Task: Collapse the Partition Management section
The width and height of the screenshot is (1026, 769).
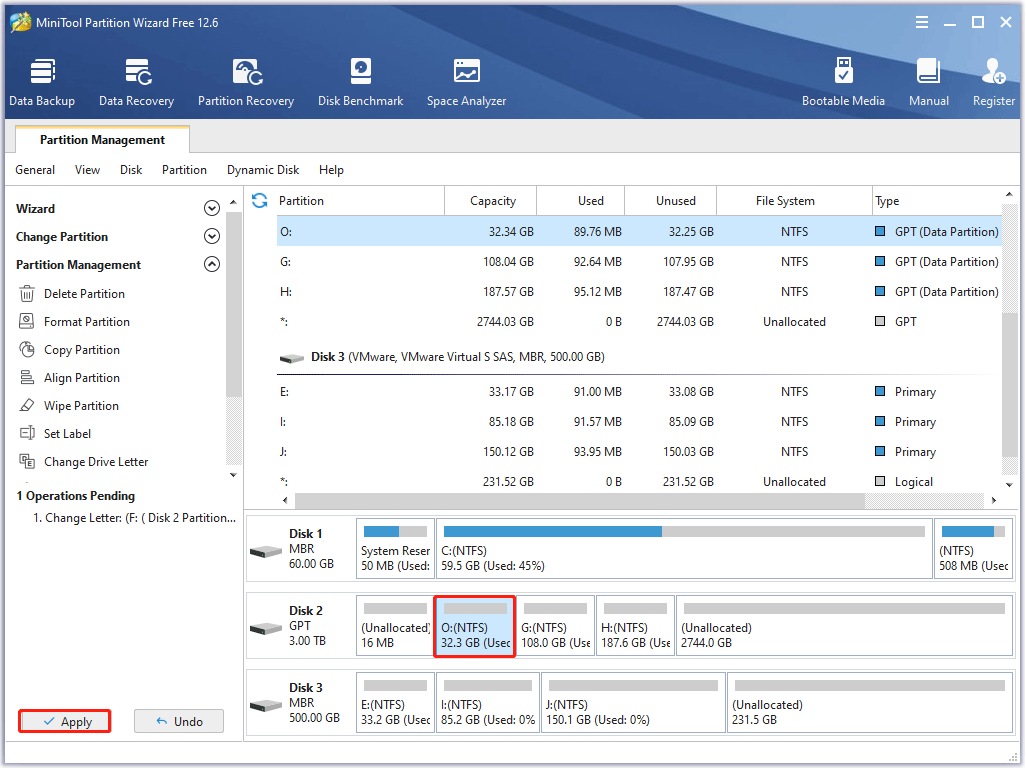Action: [211, 264]
